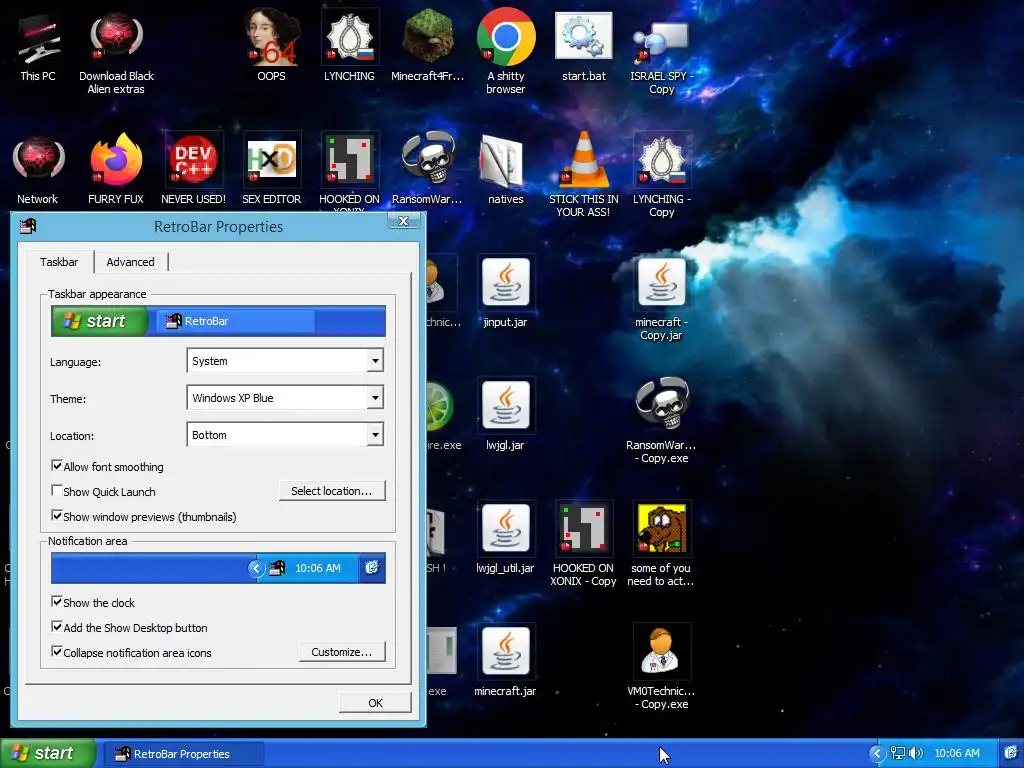Click the preview clock in Notification area
The height and width of the screenshot is (768, 1024).
point(318,568)
